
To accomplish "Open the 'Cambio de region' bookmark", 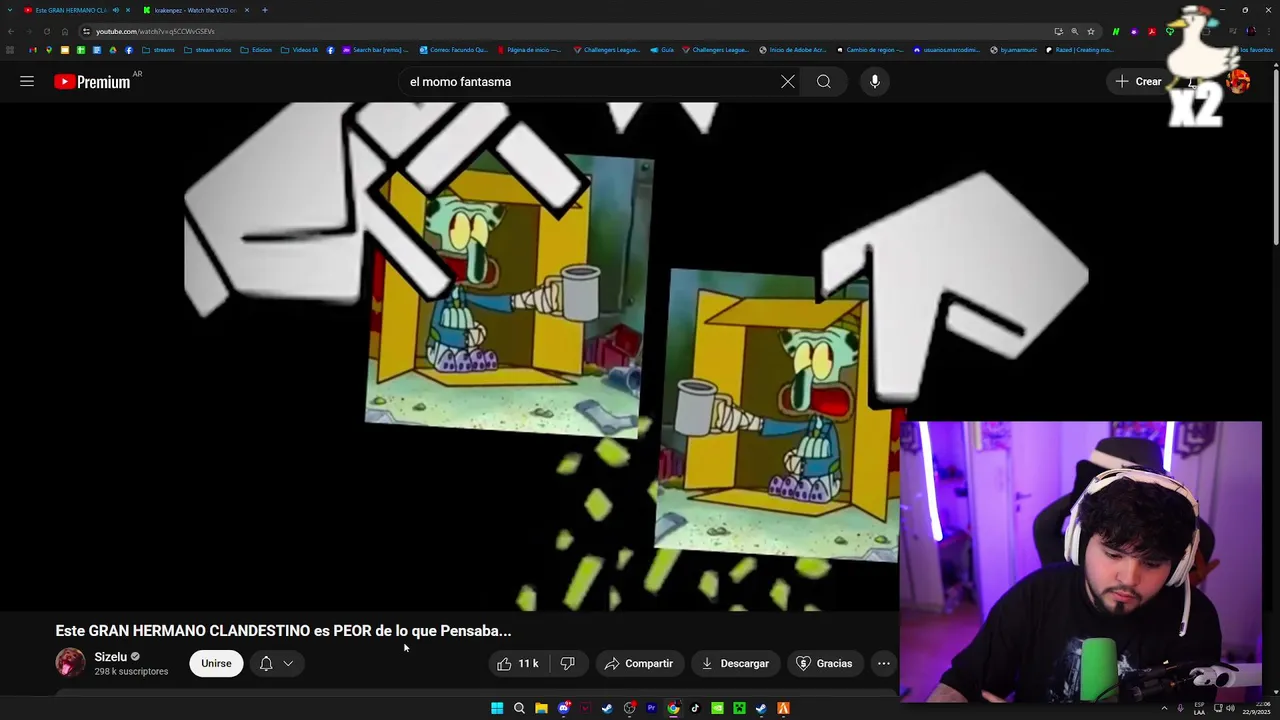I will click(870, 50).
